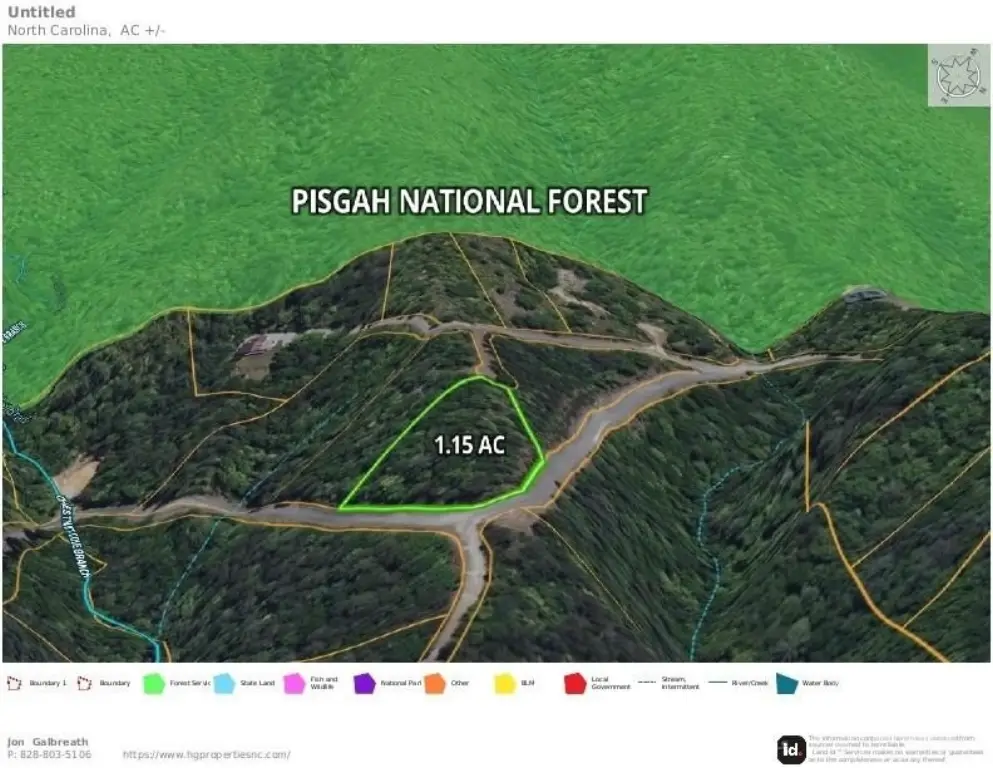Click the North Carolina, AC +/- subtitle
The height and width of the screenshot is (768, 993).
pos(87,29)
